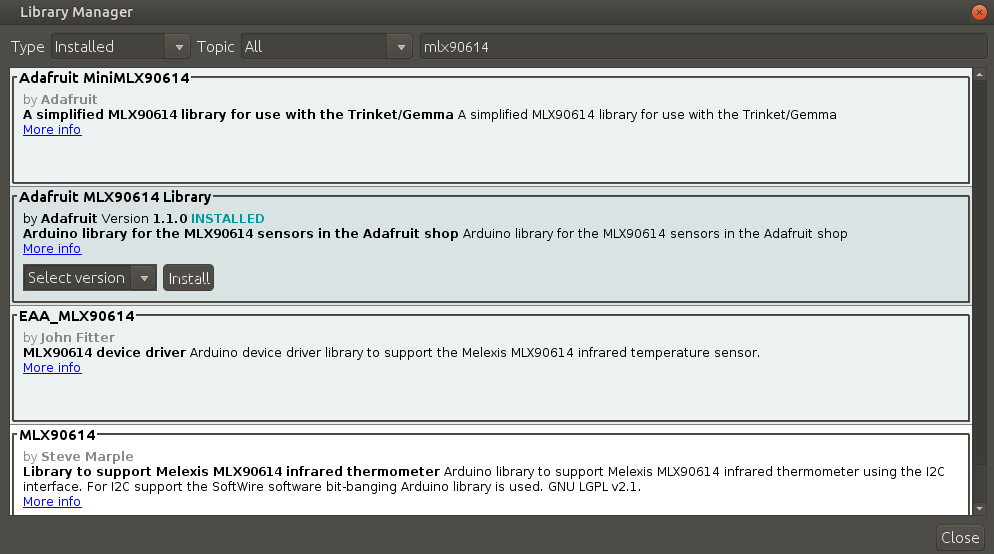Select the MLX90614 entry by Steve Marple
The image size is (994, 554).
pos(57,435)
